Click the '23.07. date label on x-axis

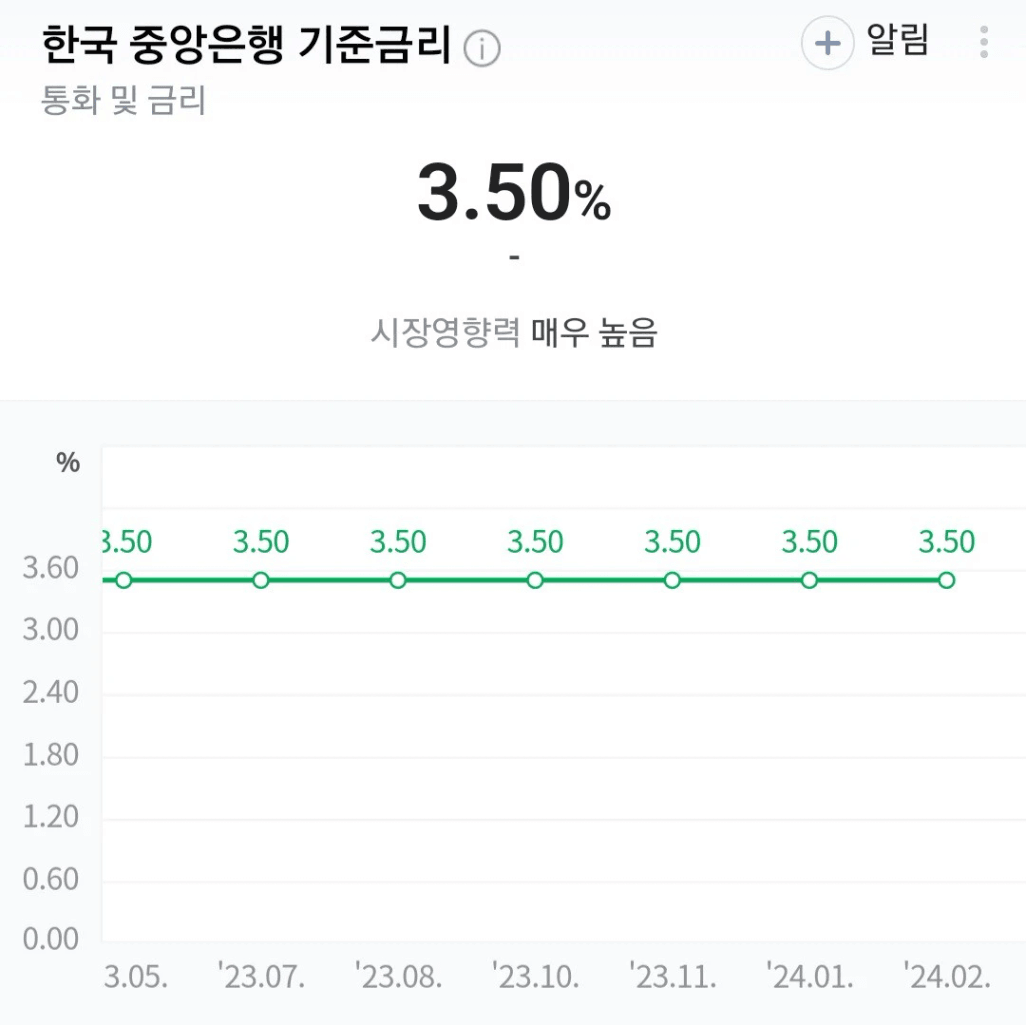[261, 977]
